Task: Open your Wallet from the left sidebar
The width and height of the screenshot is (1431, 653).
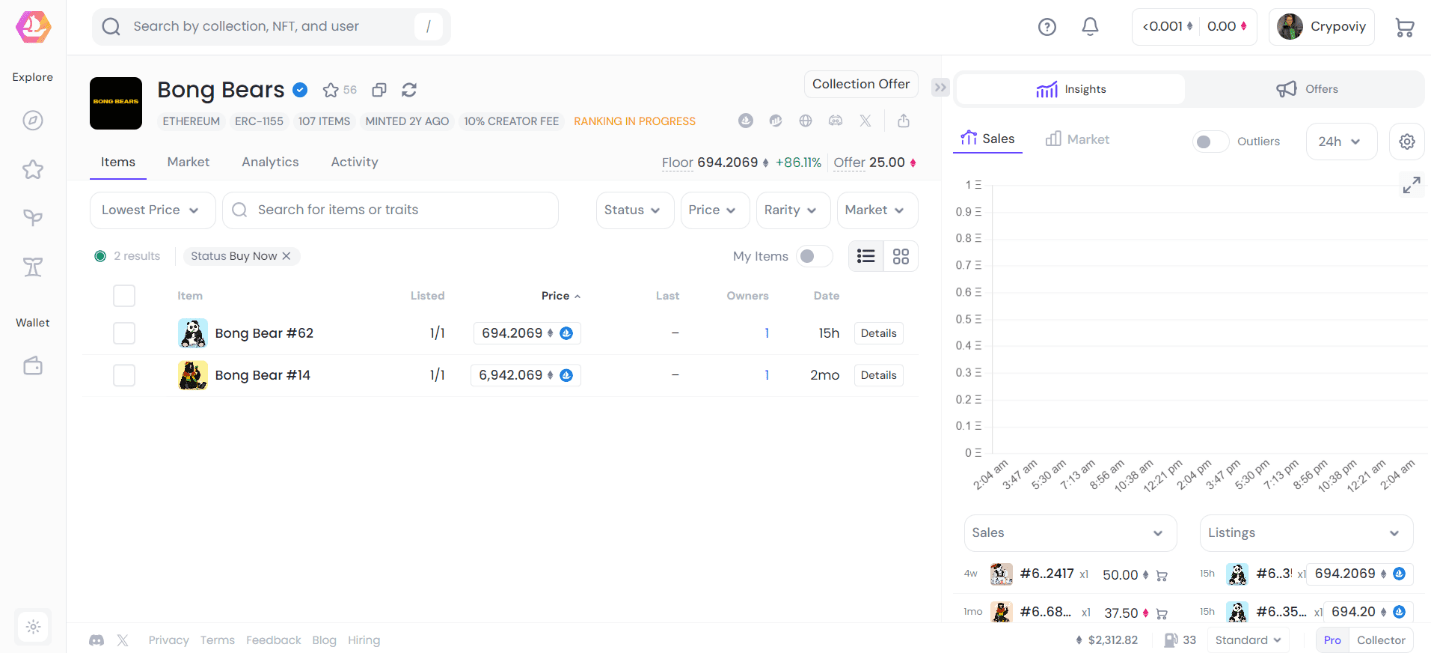Action: pos(32,365)
